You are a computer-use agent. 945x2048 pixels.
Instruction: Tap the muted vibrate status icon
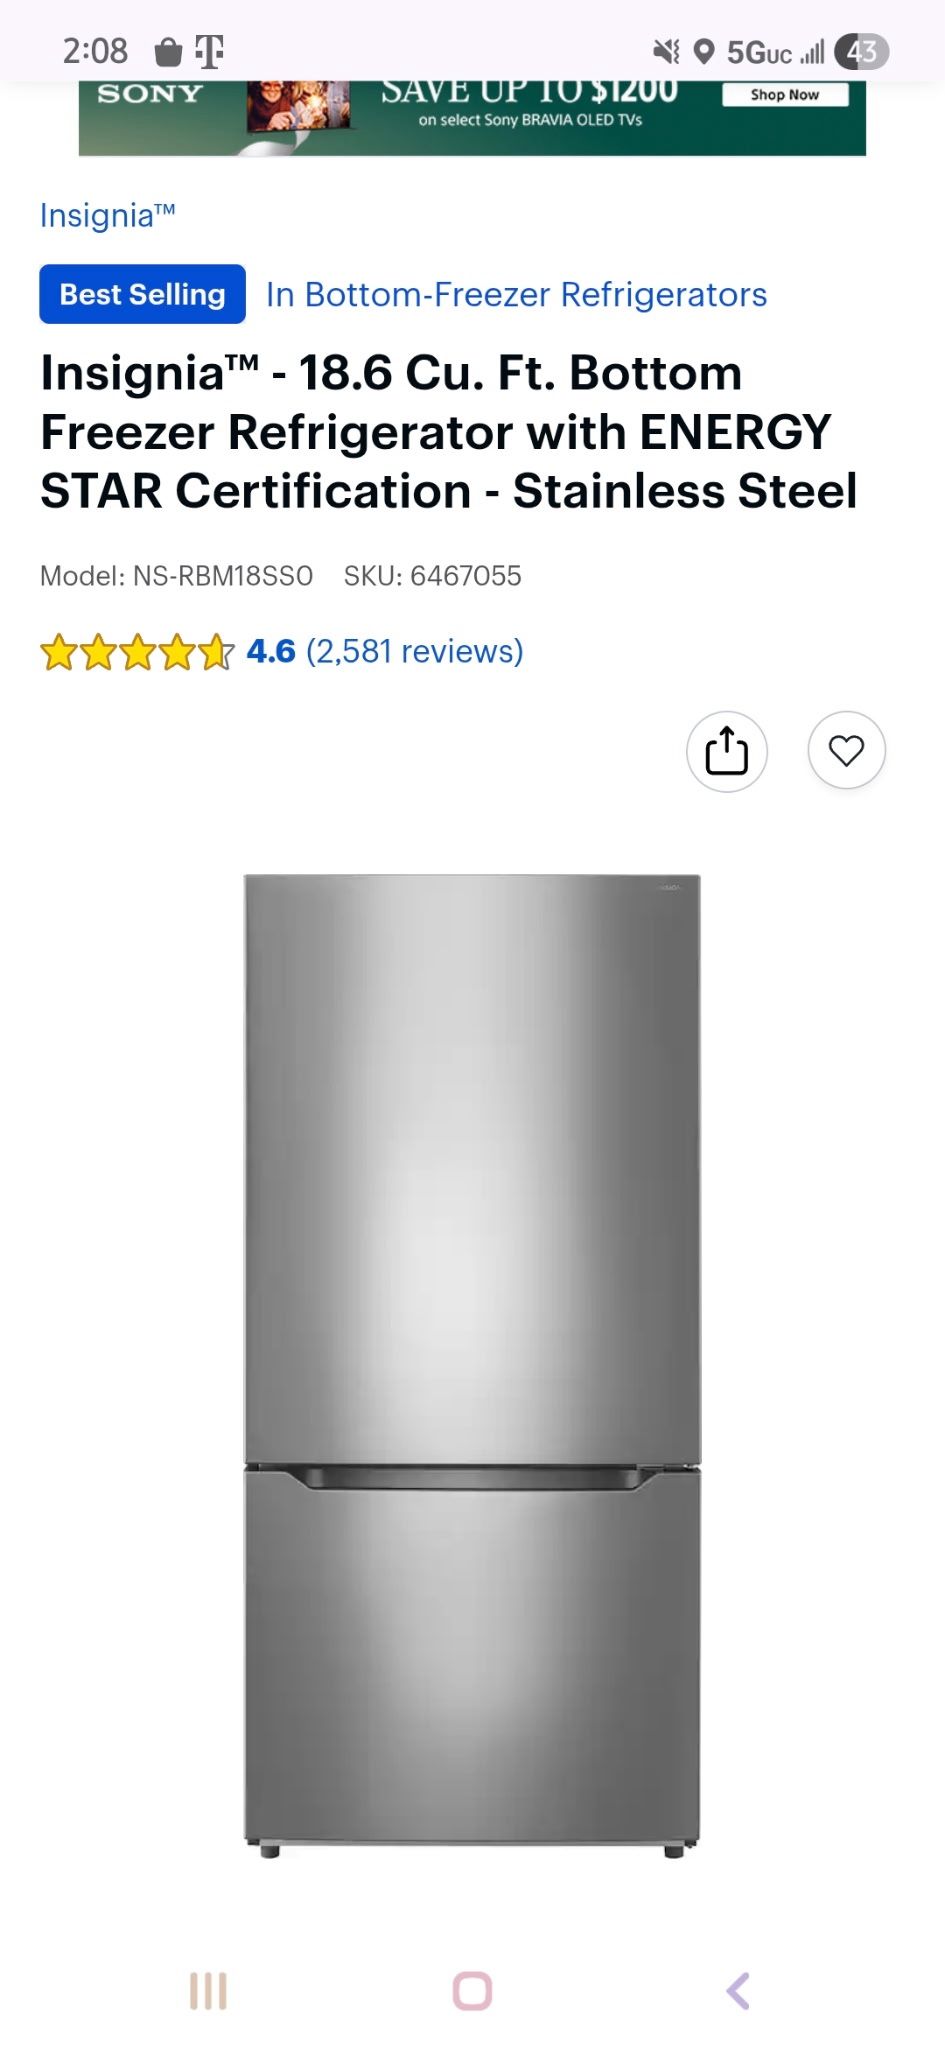pos(666,51)
